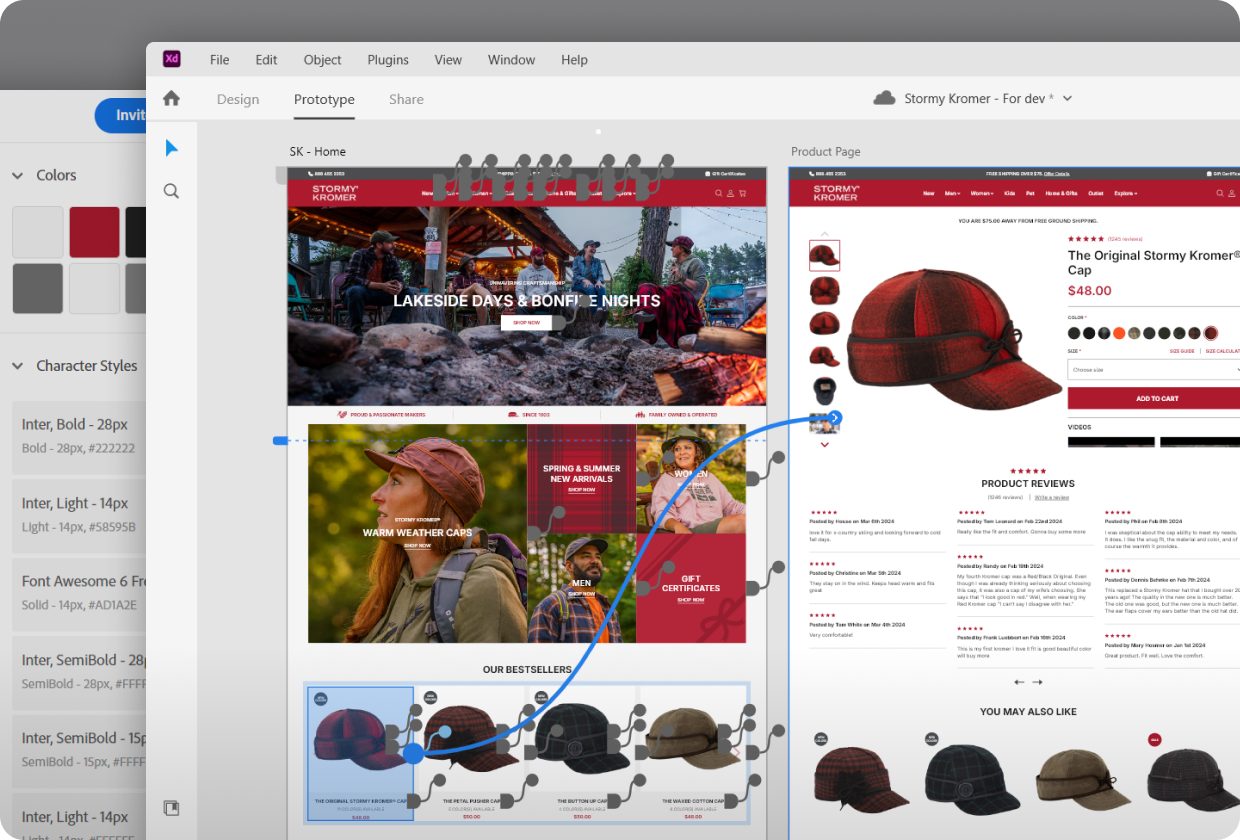1240x840 pixels.
Task: Switch to the Share tab
Action: click(x=406, y=99)
